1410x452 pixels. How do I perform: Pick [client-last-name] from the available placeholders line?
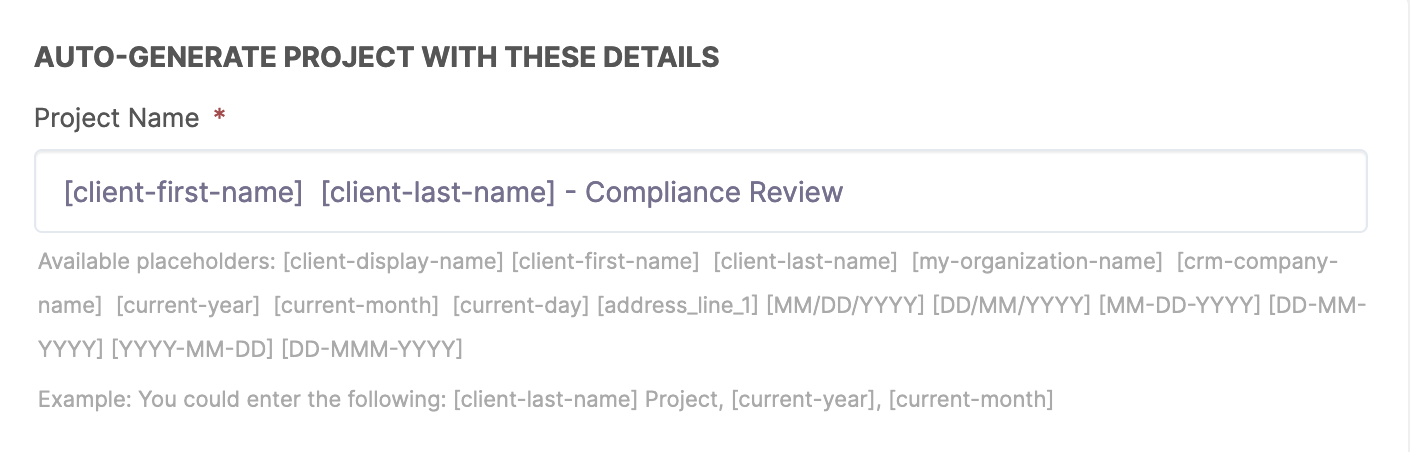(805, 262)
